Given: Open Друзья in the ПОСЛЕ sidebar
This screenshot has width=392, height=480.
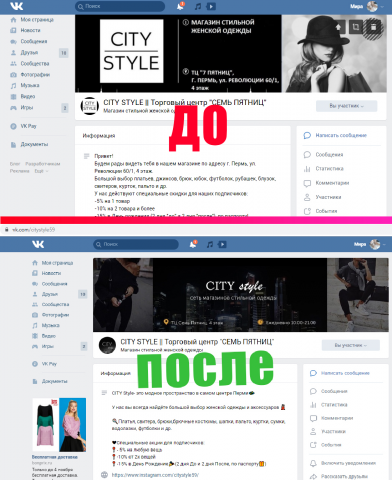Looking at the screenshot, I should tap(45, 294).
